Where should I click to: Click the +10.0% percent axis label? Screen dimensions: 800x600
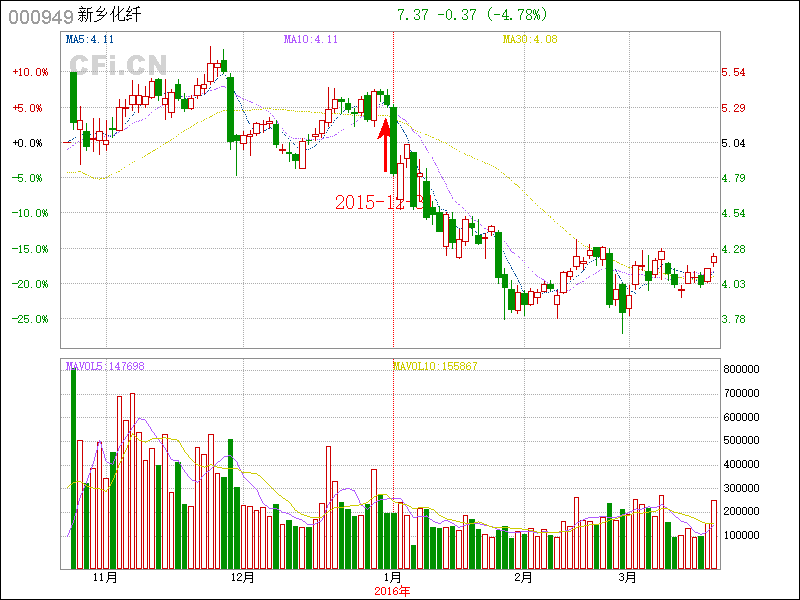(29, 73)
